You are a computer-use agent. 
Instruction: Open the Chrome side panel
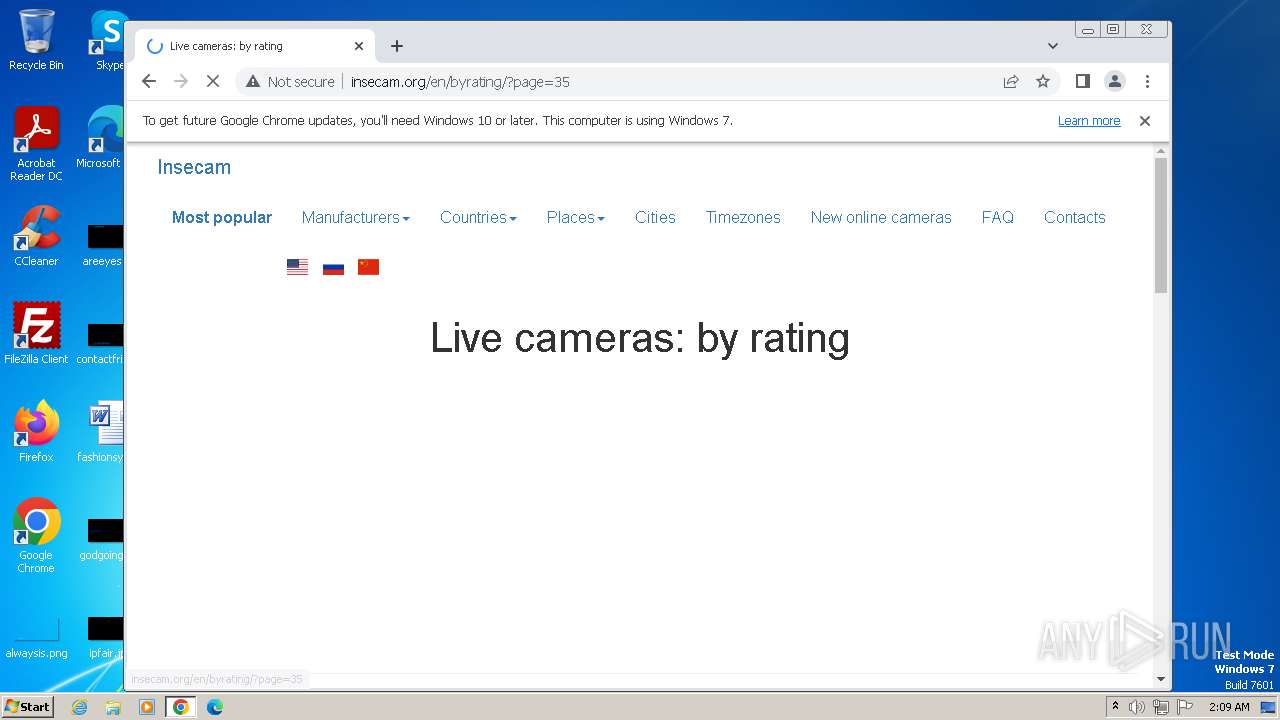[x=1082, y=81]
